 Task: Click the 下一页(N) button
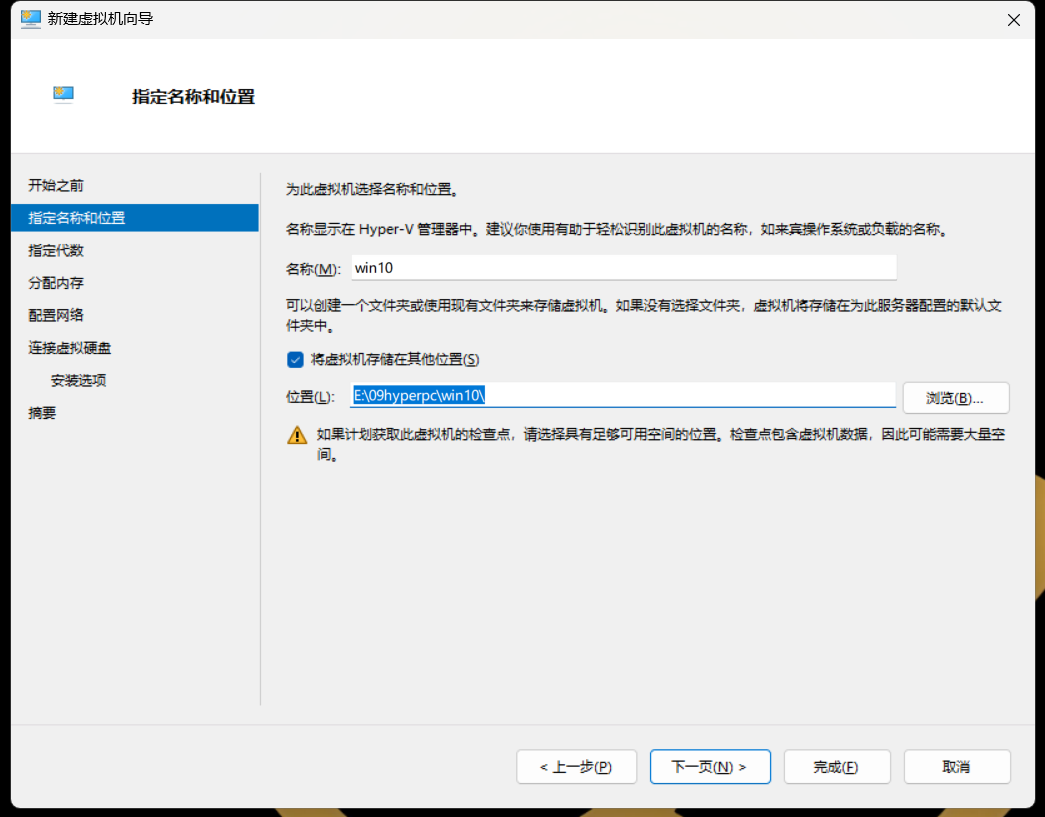click(x=710, y=767)
